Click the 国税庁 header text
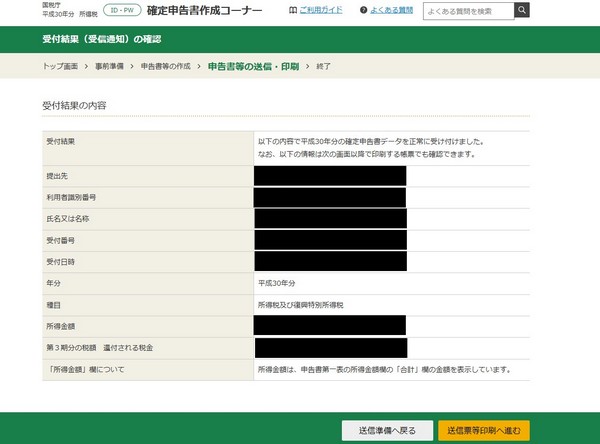 coord(51,5)
